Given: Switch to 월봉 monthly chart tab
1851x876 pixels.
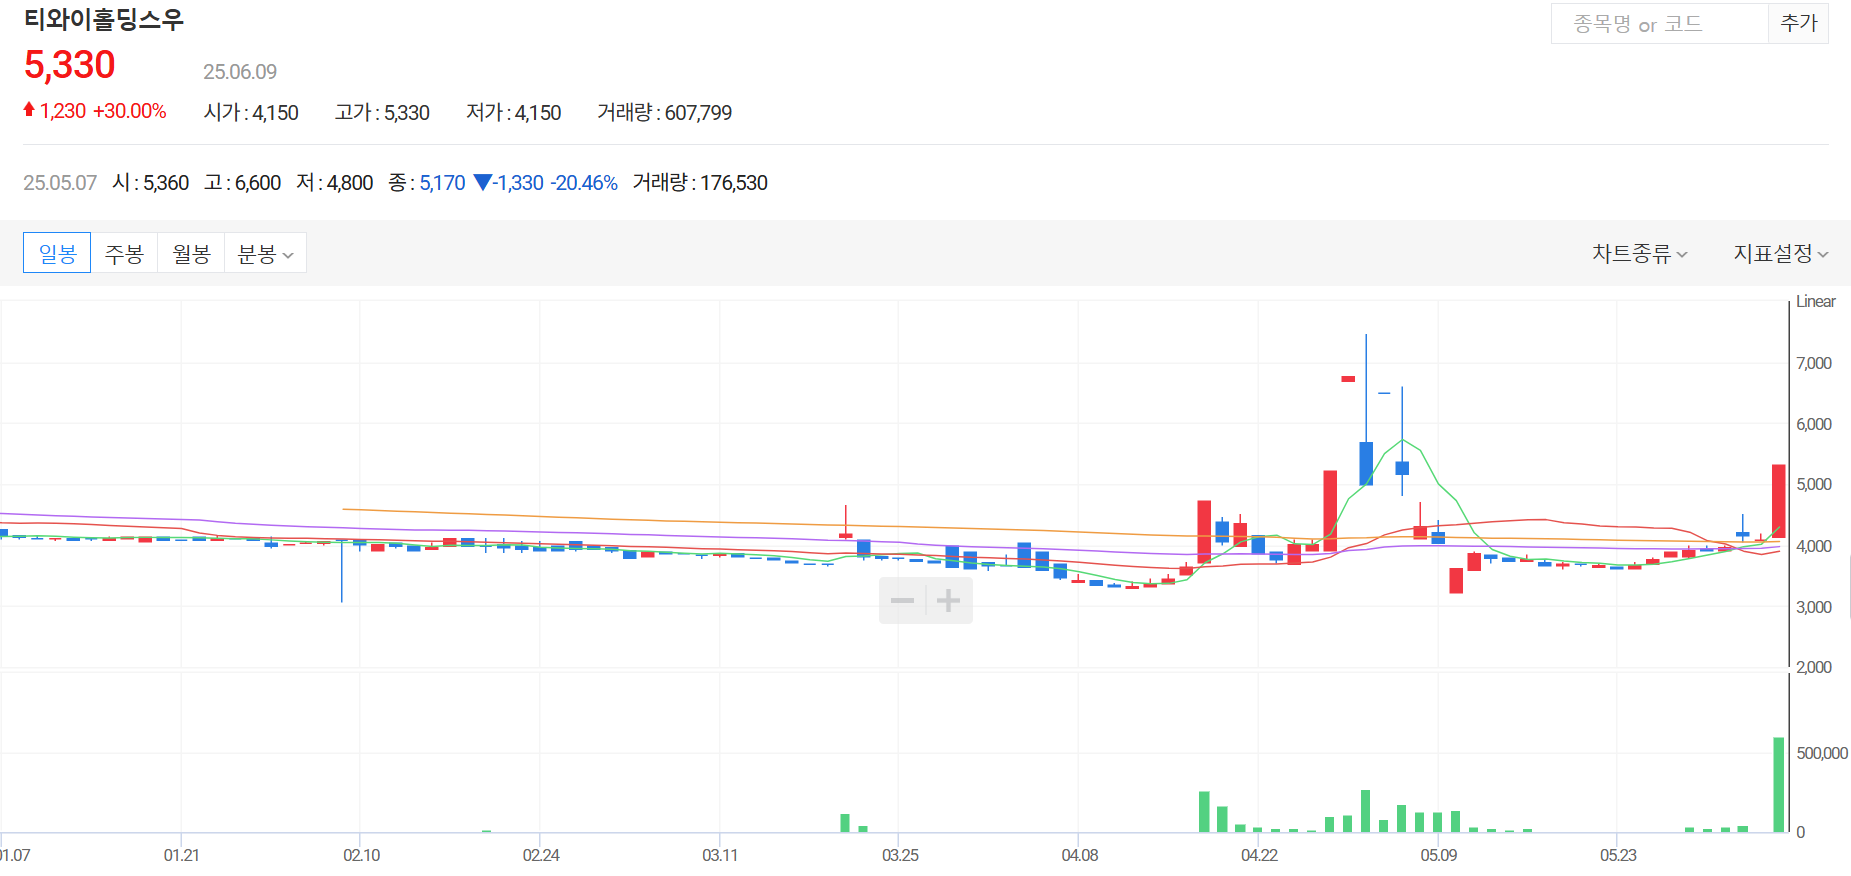Looking at the screenshot, I should point(191,253).
